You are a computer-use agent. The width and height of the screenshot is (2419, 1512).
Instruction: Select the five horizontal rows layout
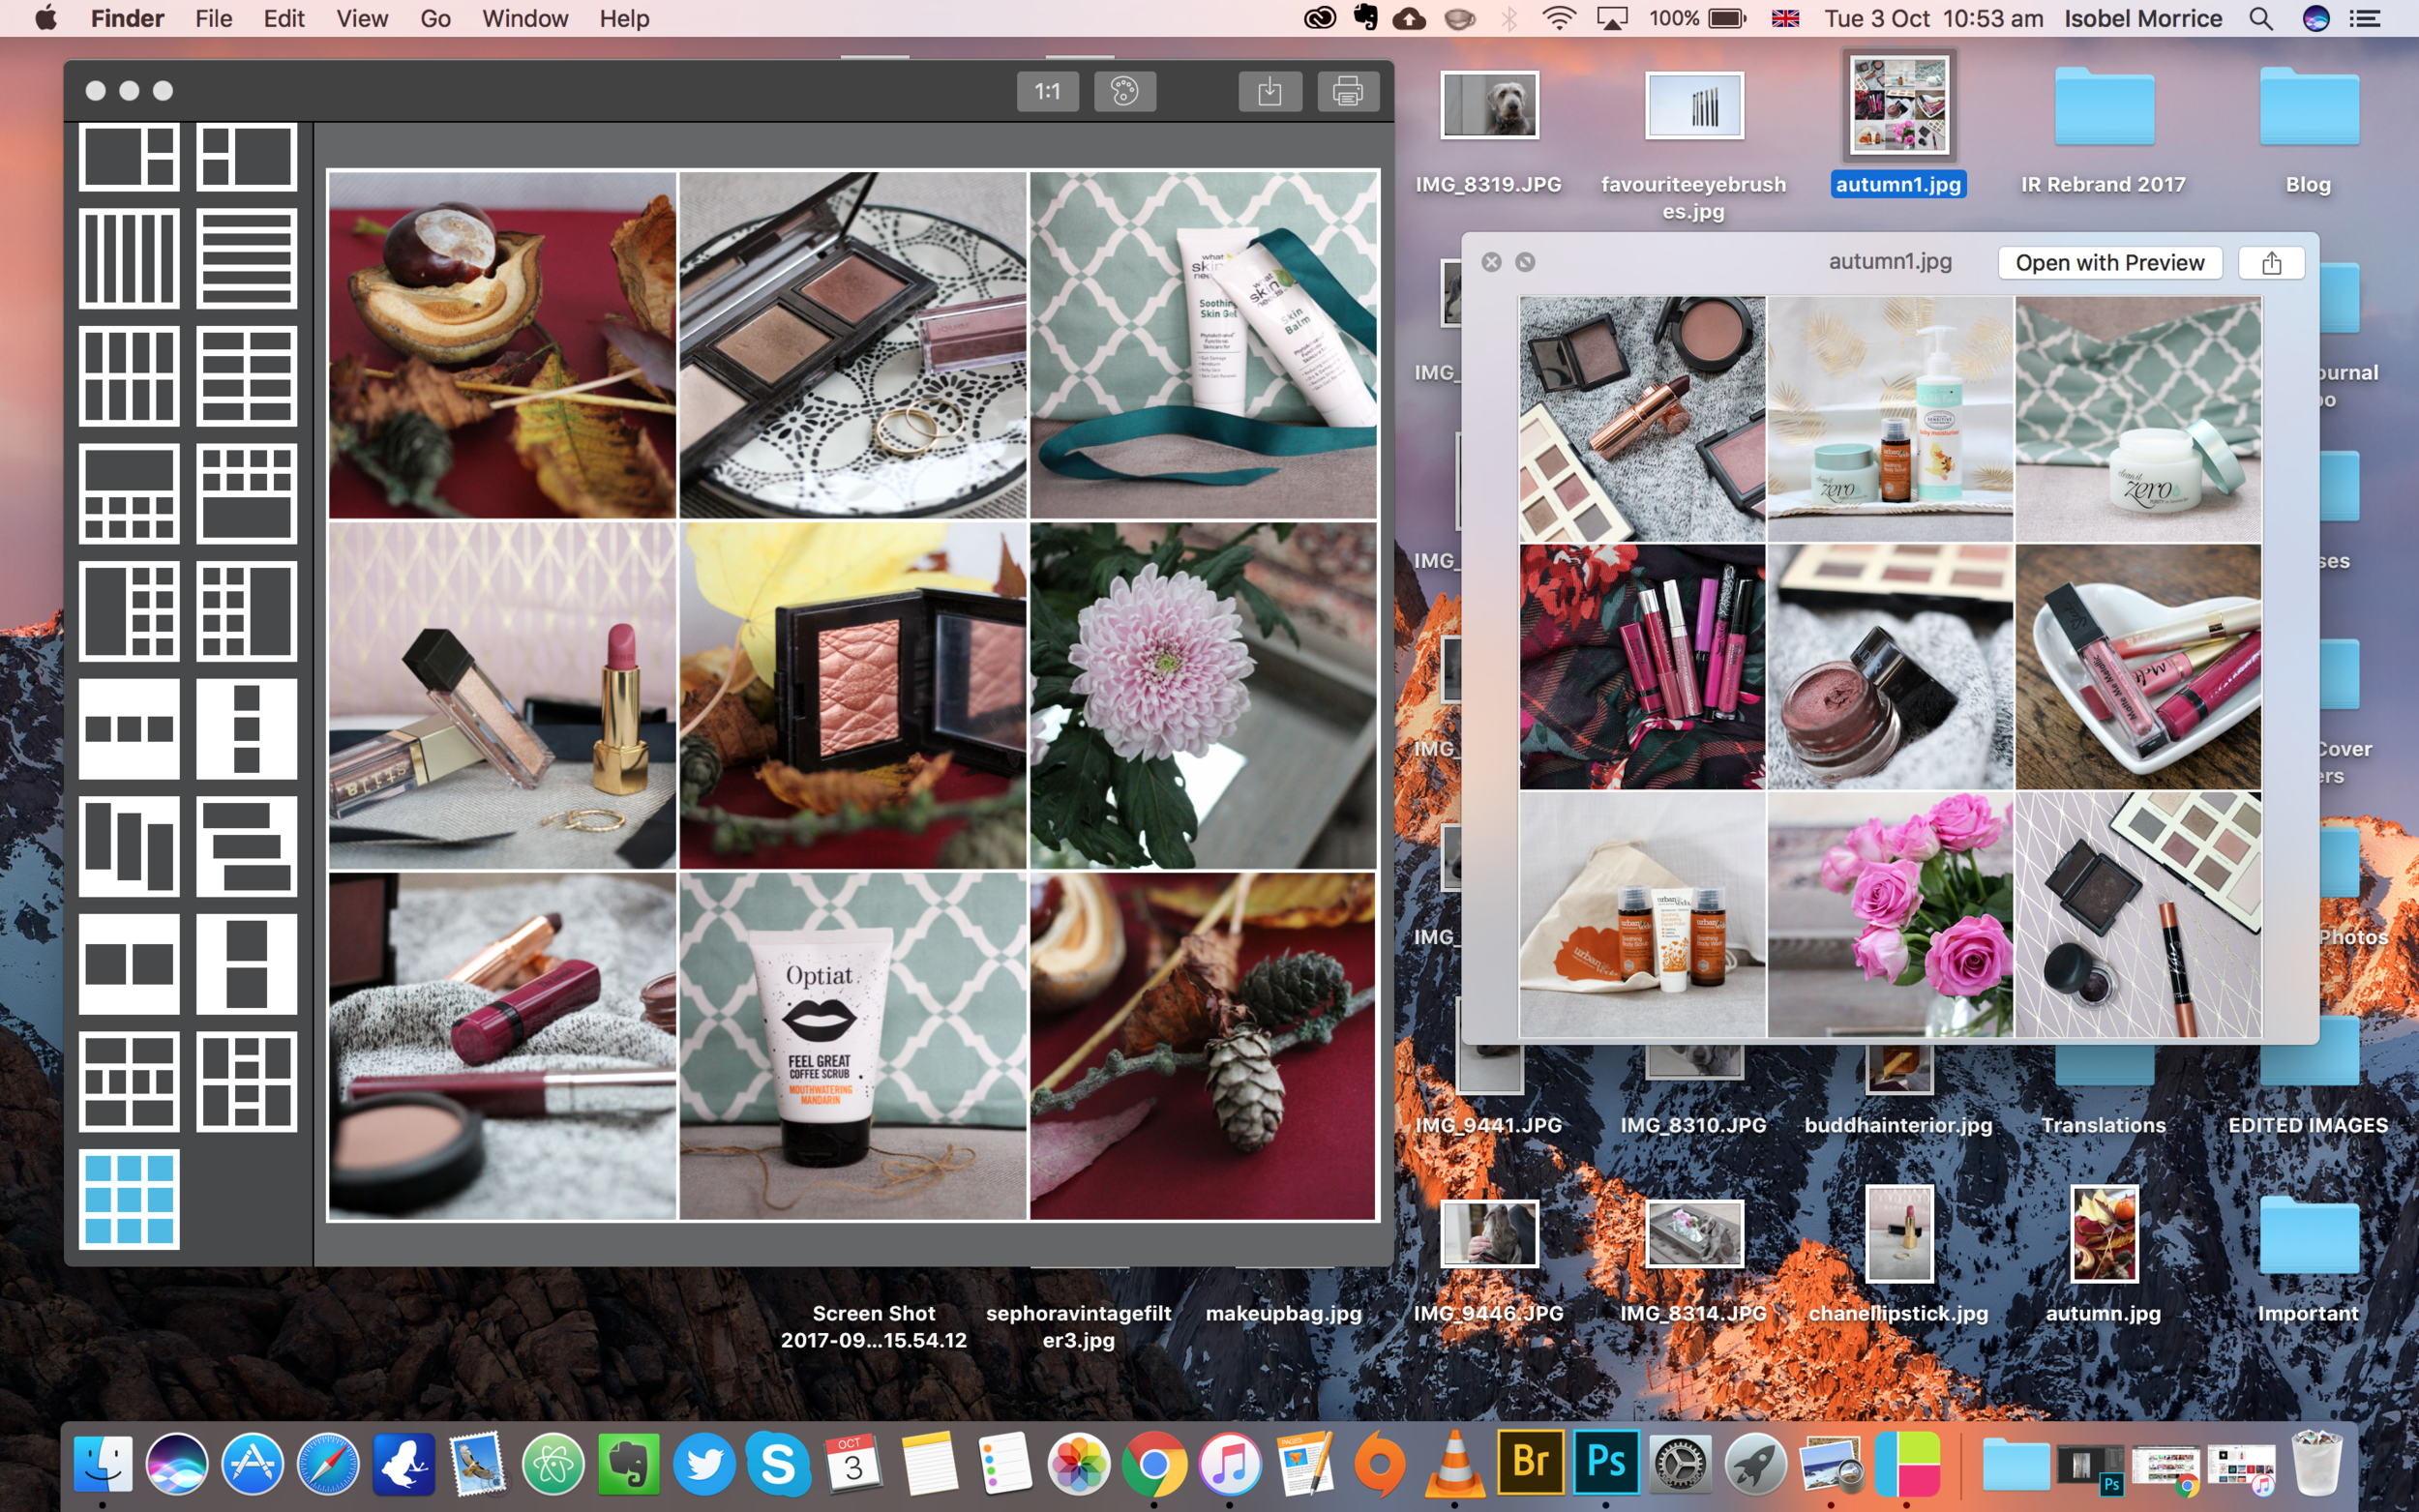click(246, 258)
